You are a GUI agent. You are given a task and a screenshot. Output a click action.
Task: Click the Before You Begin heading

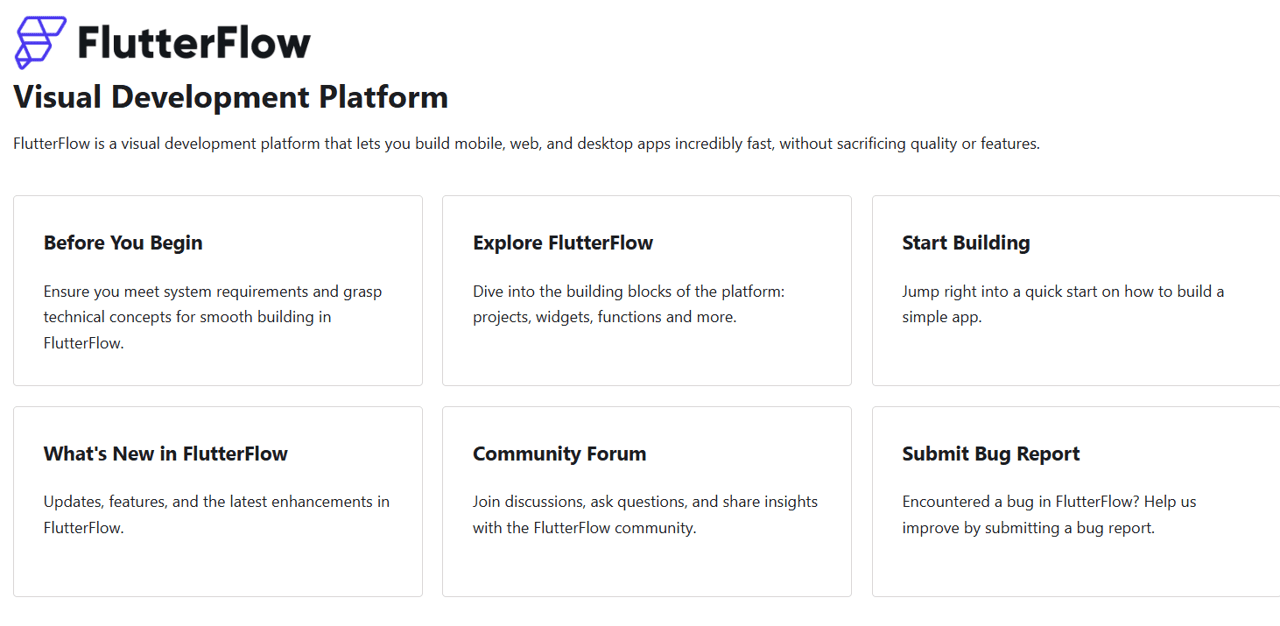point(123,243)
